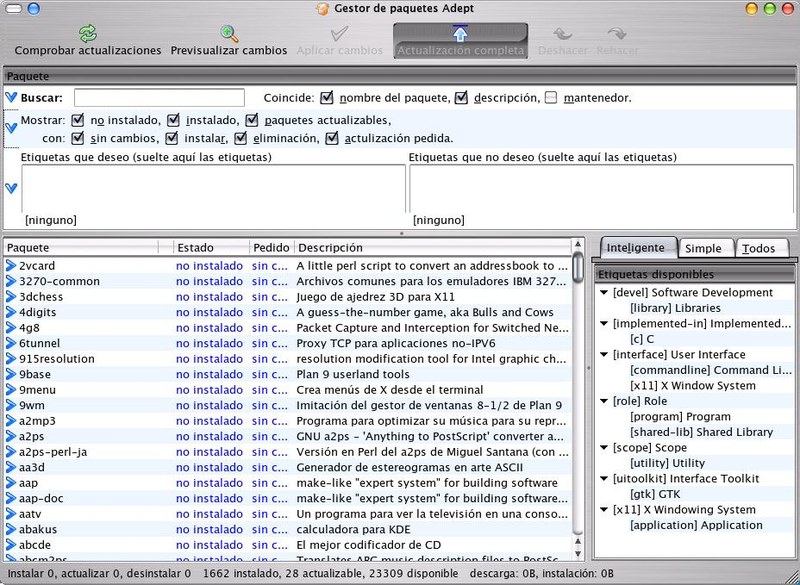The height and width of the screenshot is (585, 800).
Task: Sort by the Pedido column header
Action: pos(272,248)
